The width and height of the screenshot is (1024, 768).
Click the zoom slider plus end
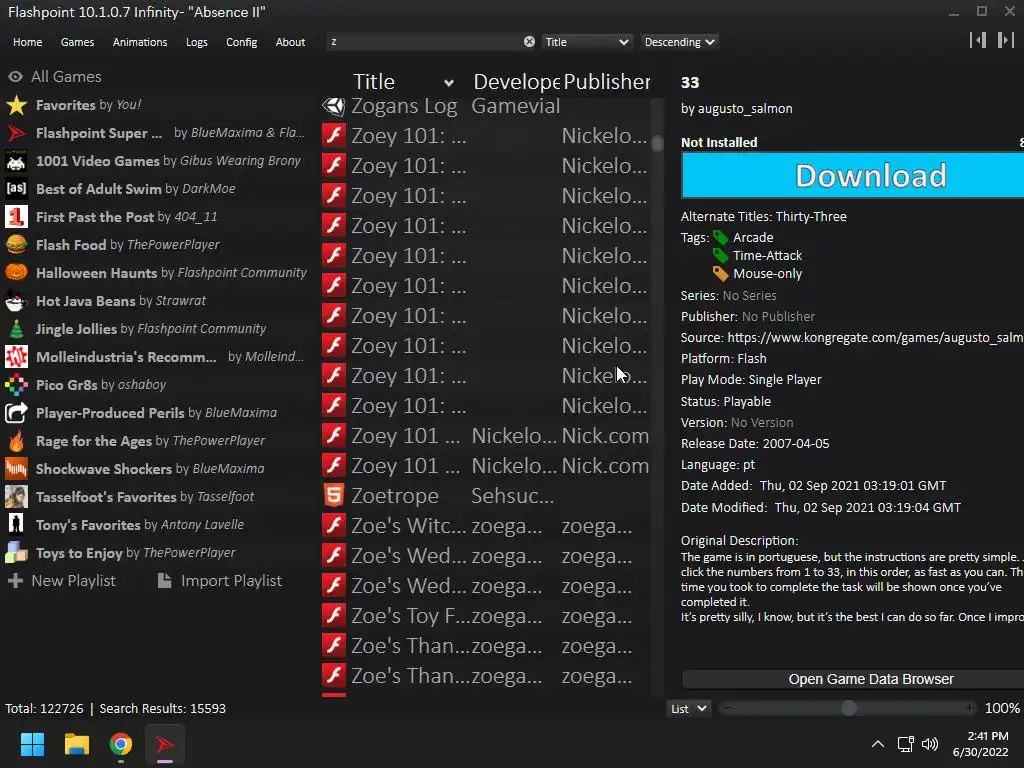970,709
